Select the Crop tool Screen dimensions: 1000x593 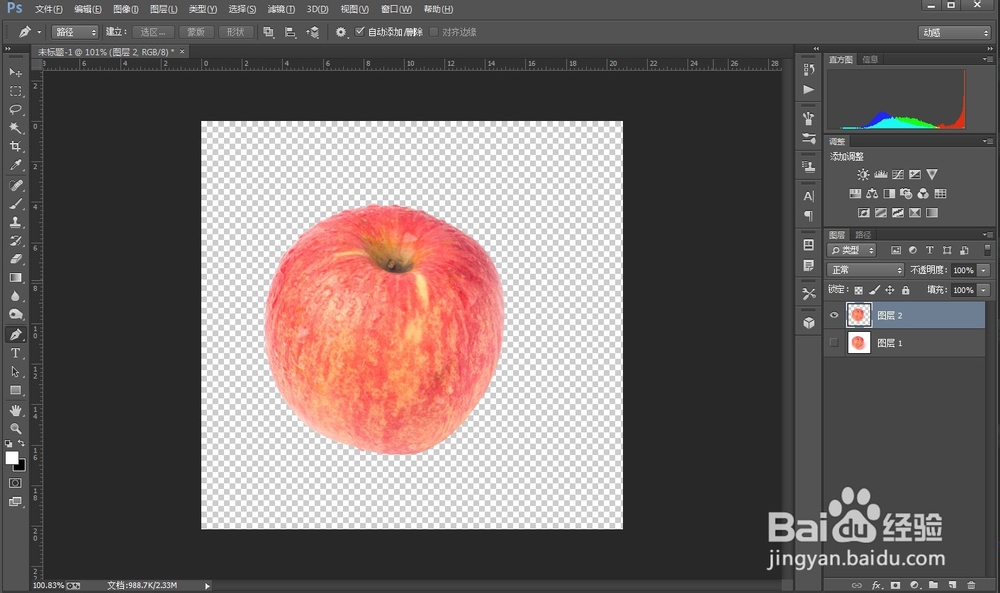pyautogui.click(x=15, y=147)
